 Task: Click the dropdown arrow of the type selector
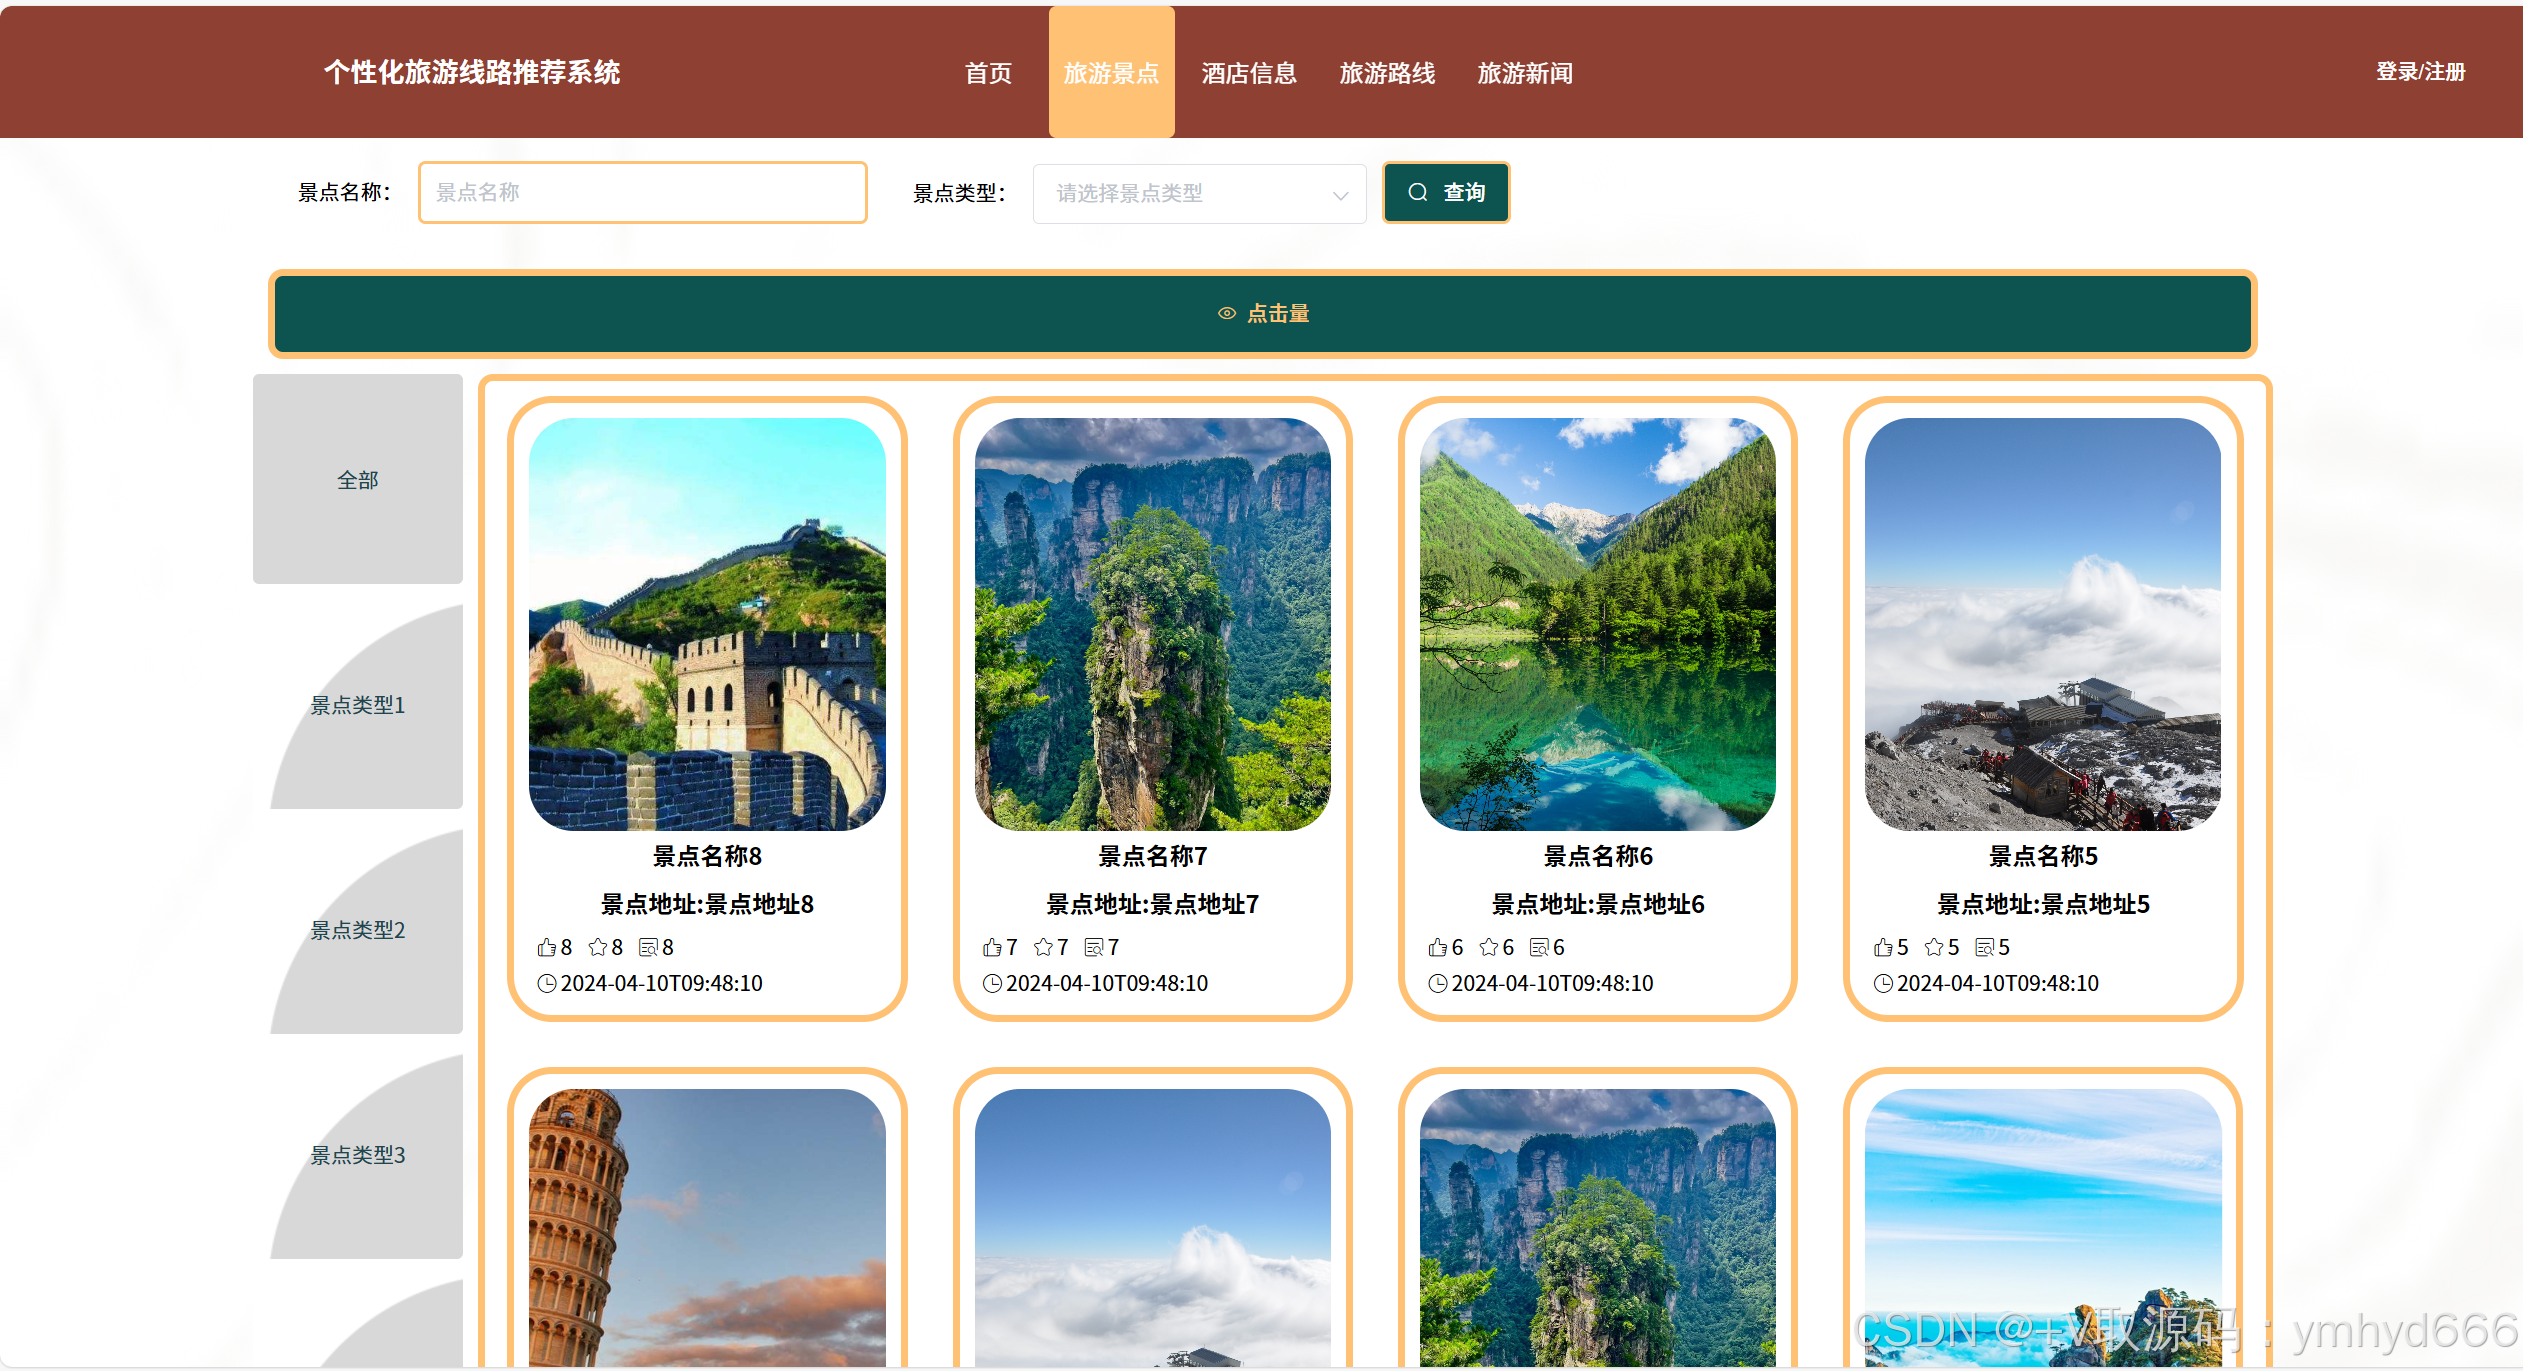[1341, 194]
